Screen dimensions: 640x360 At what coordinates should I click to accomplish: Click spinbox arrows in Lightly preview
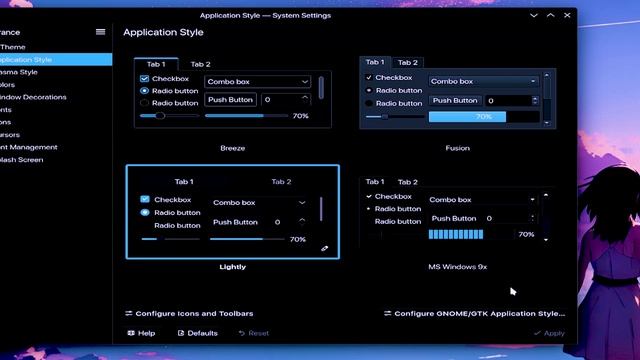[302, 222]
